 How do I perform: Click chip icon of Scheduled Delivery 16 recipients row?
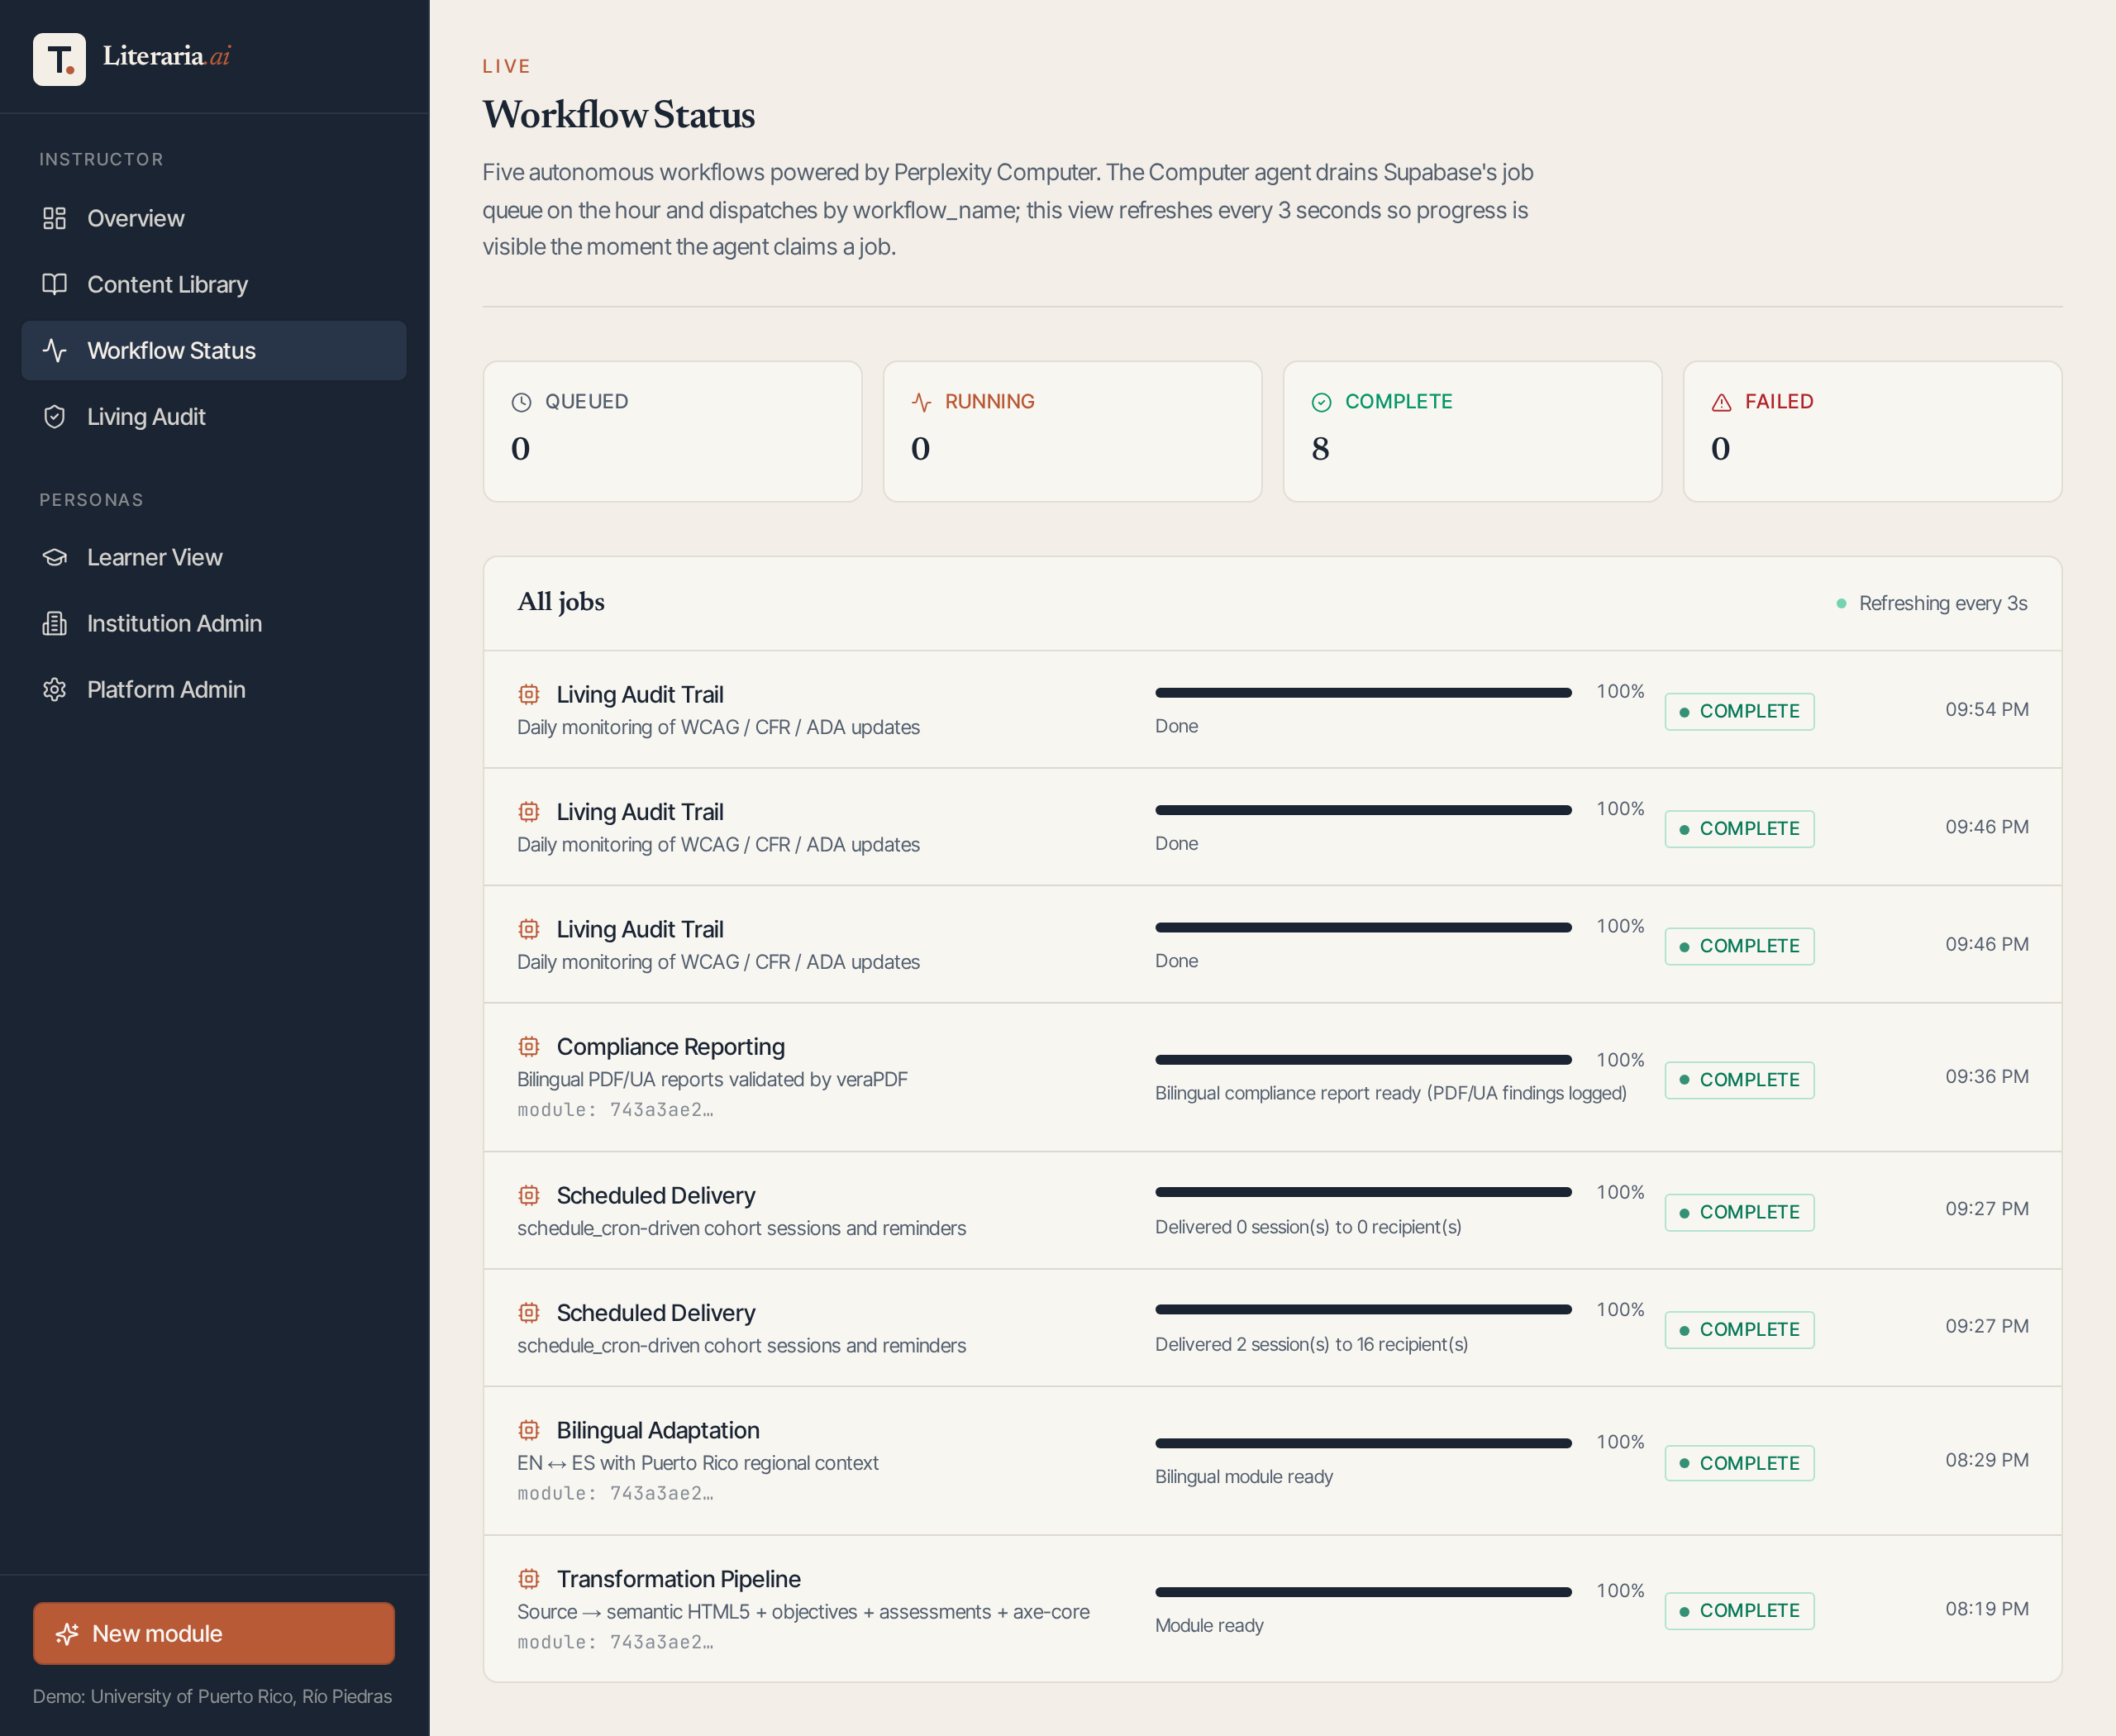[529, 1312]
